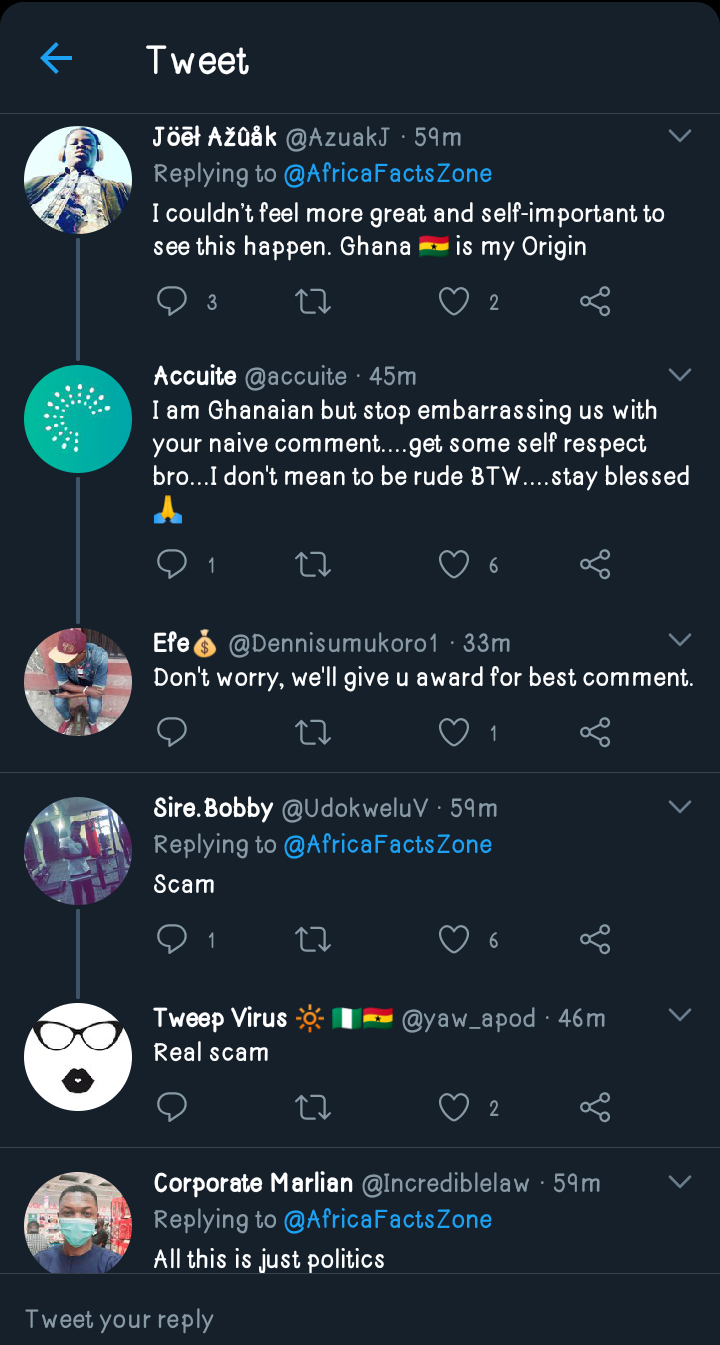Share Jöël Ažûåk's Ghana tweet
720x1345 pixels.
coord(595,301)
